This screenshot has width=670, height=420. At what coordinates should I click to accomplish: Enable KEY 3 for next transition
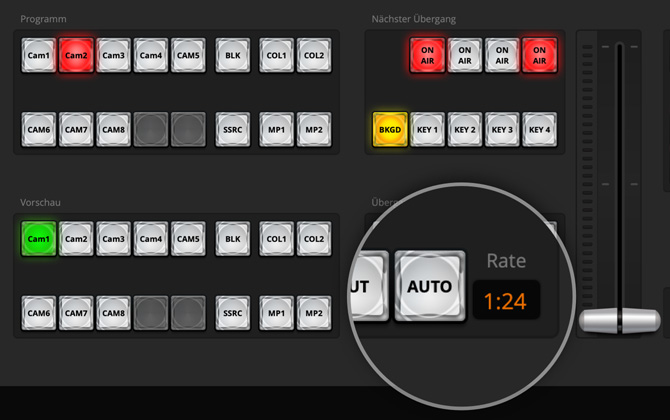coord(502,130)
